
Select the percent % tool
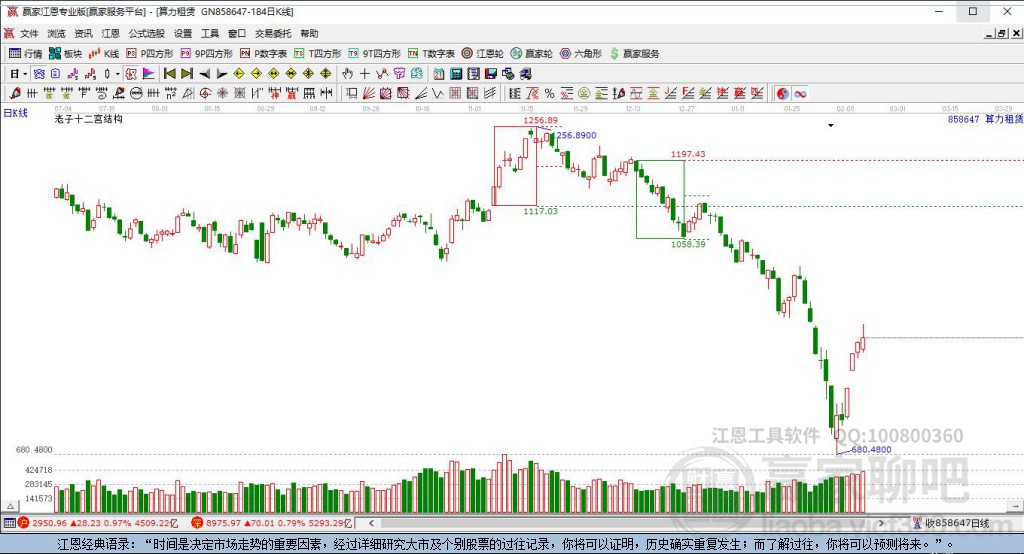tap(549, 93)
